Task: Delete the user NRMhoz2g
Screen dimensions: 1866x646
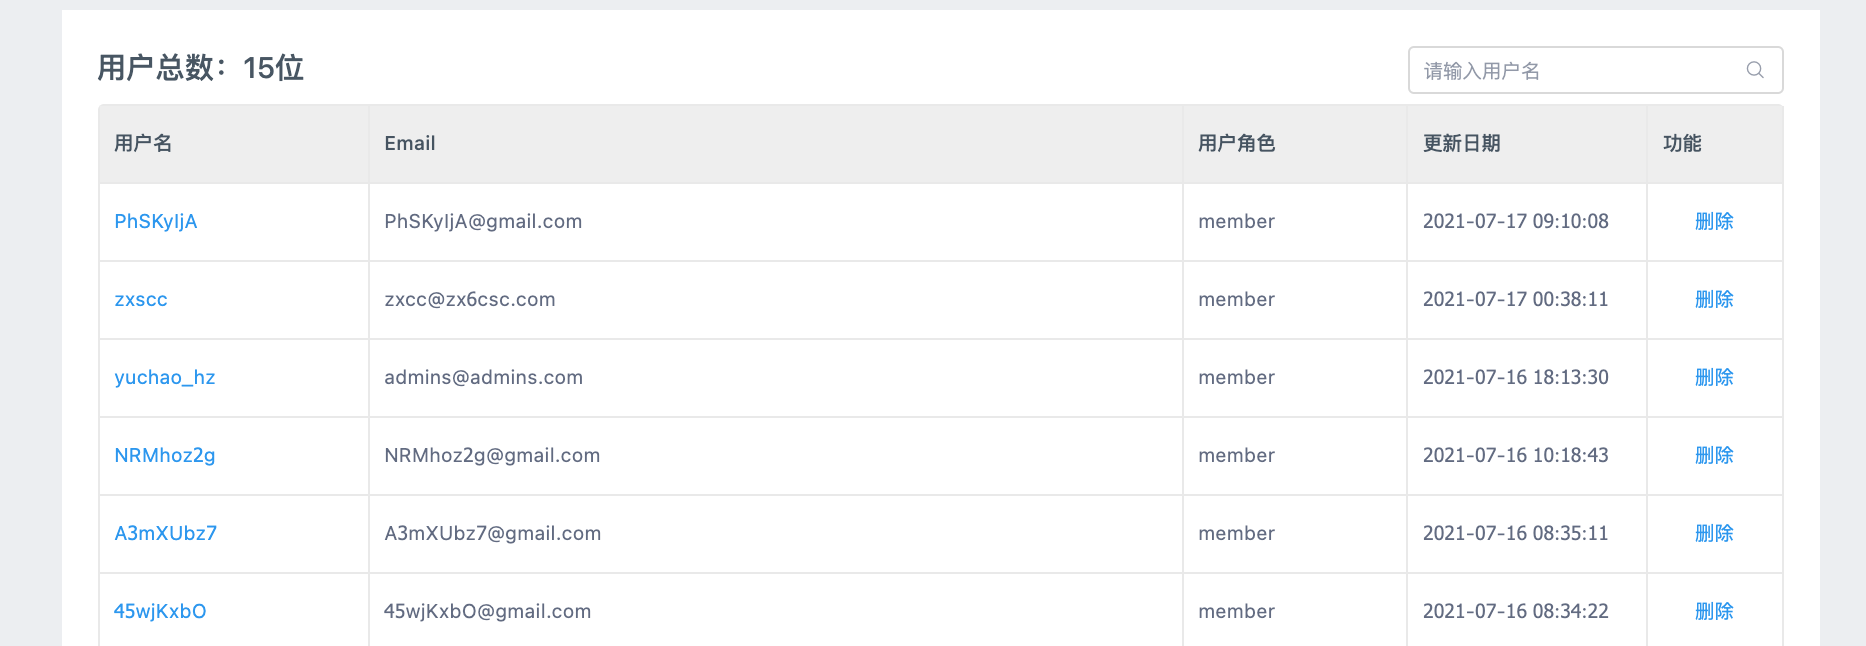Action: pyautogui.click(x=1714, y=455)
